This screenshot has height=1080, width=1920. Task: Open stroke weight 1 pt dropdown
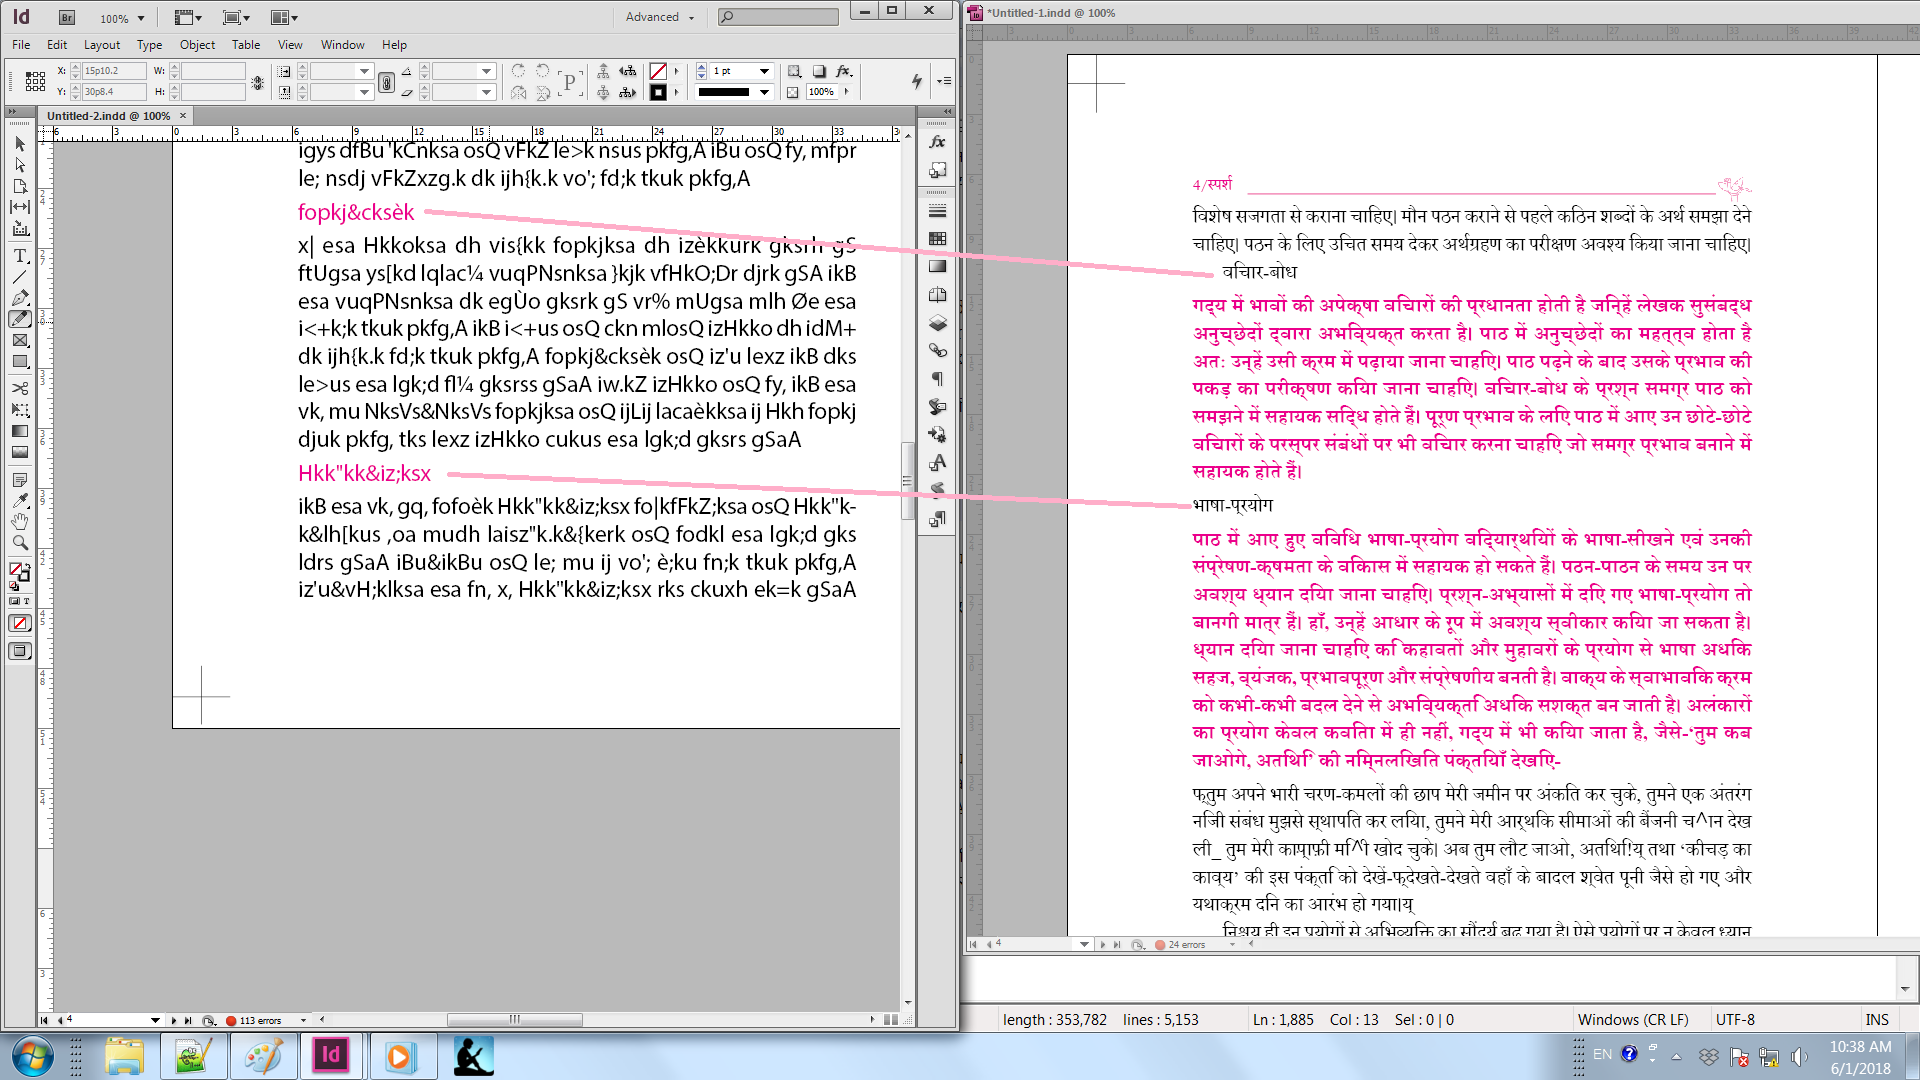[x=765, y=71]
